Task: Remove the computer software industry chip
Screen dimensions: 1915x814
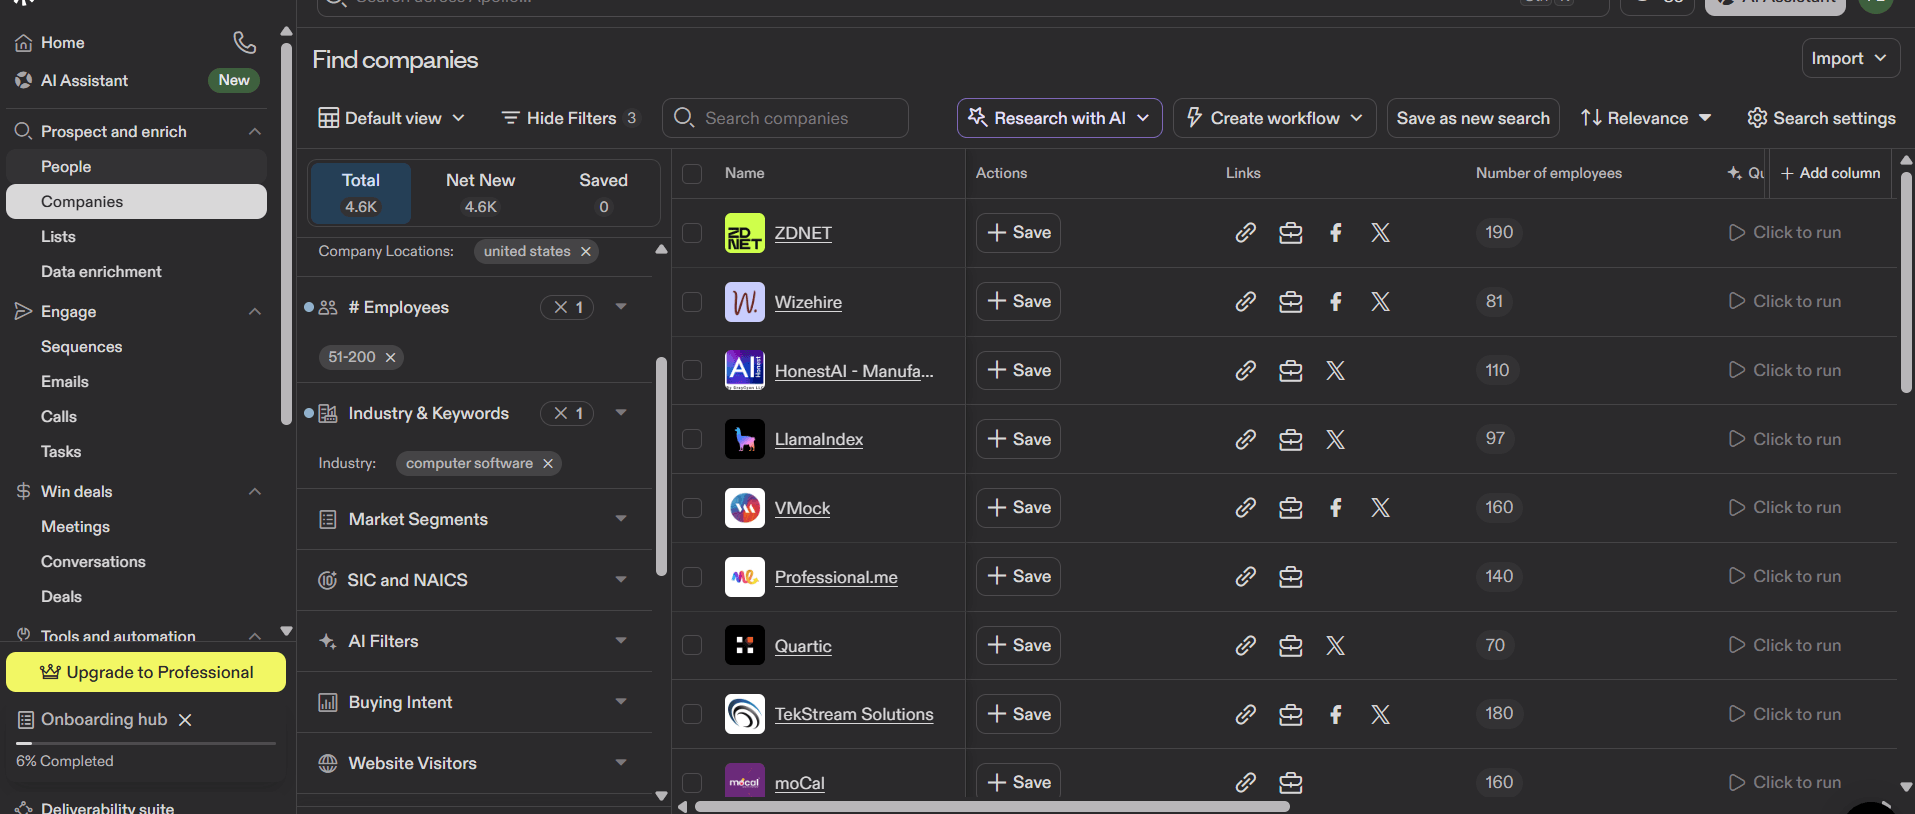Action: pyautogui.click(x=548, y=464)
